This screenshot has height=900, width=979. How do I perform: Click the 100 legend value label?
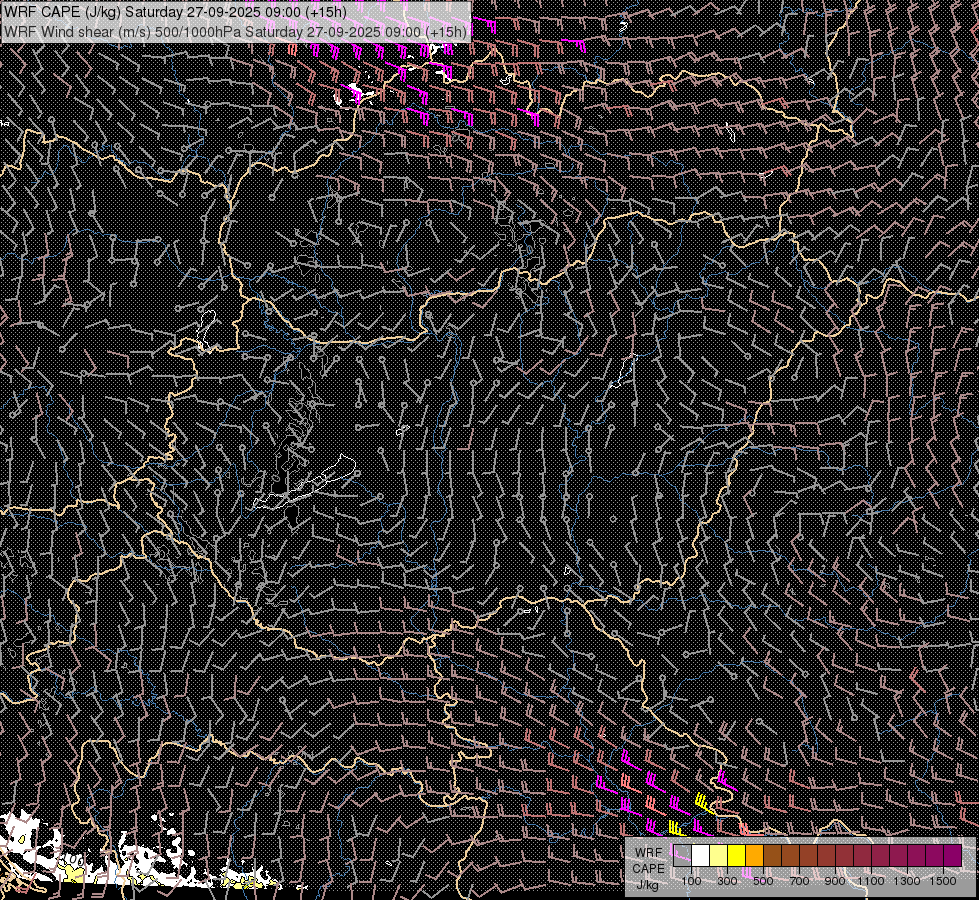[691, 881]
